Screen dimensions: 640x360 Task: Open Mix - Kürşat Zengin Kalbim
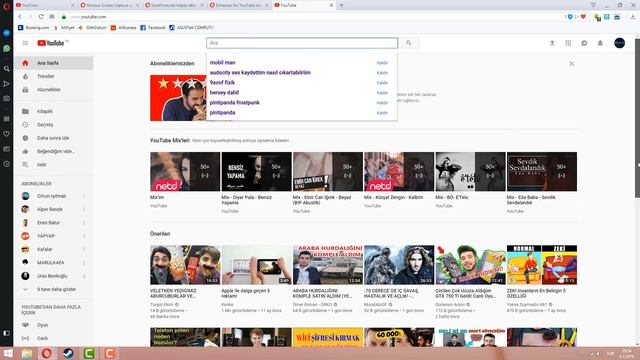point(399,171)
